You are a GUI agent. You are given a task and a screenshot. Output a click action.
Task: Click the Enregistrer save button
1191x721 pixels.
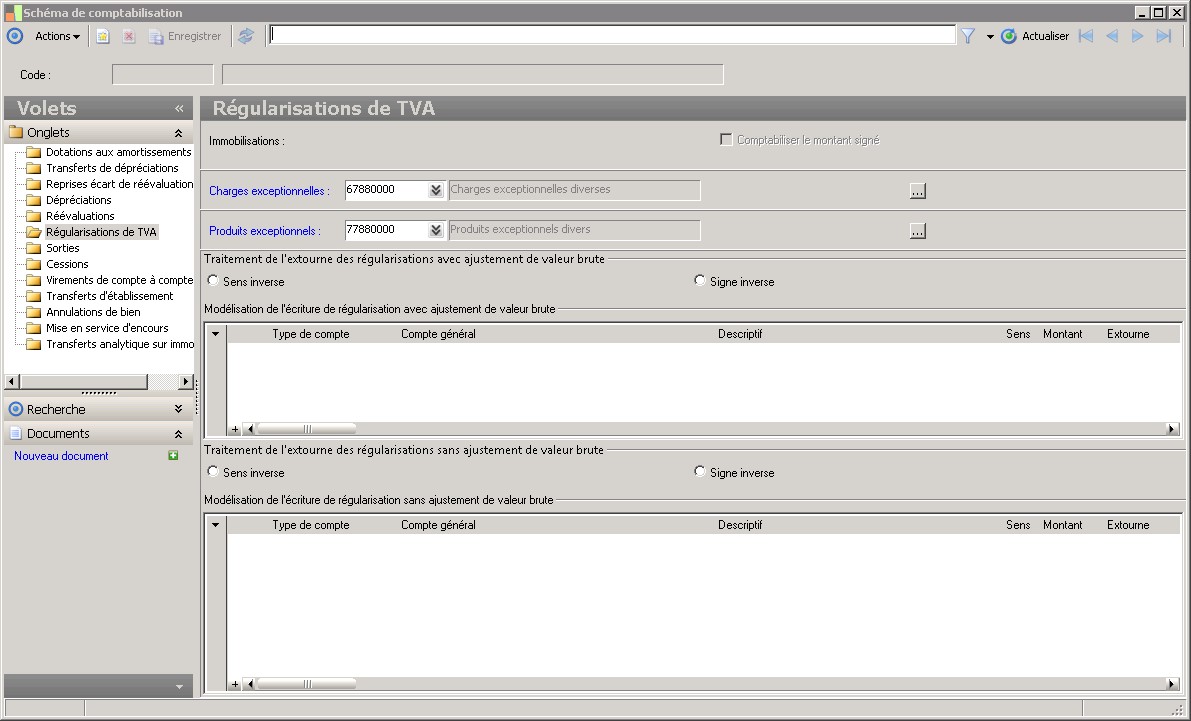(x=185, y=36)
